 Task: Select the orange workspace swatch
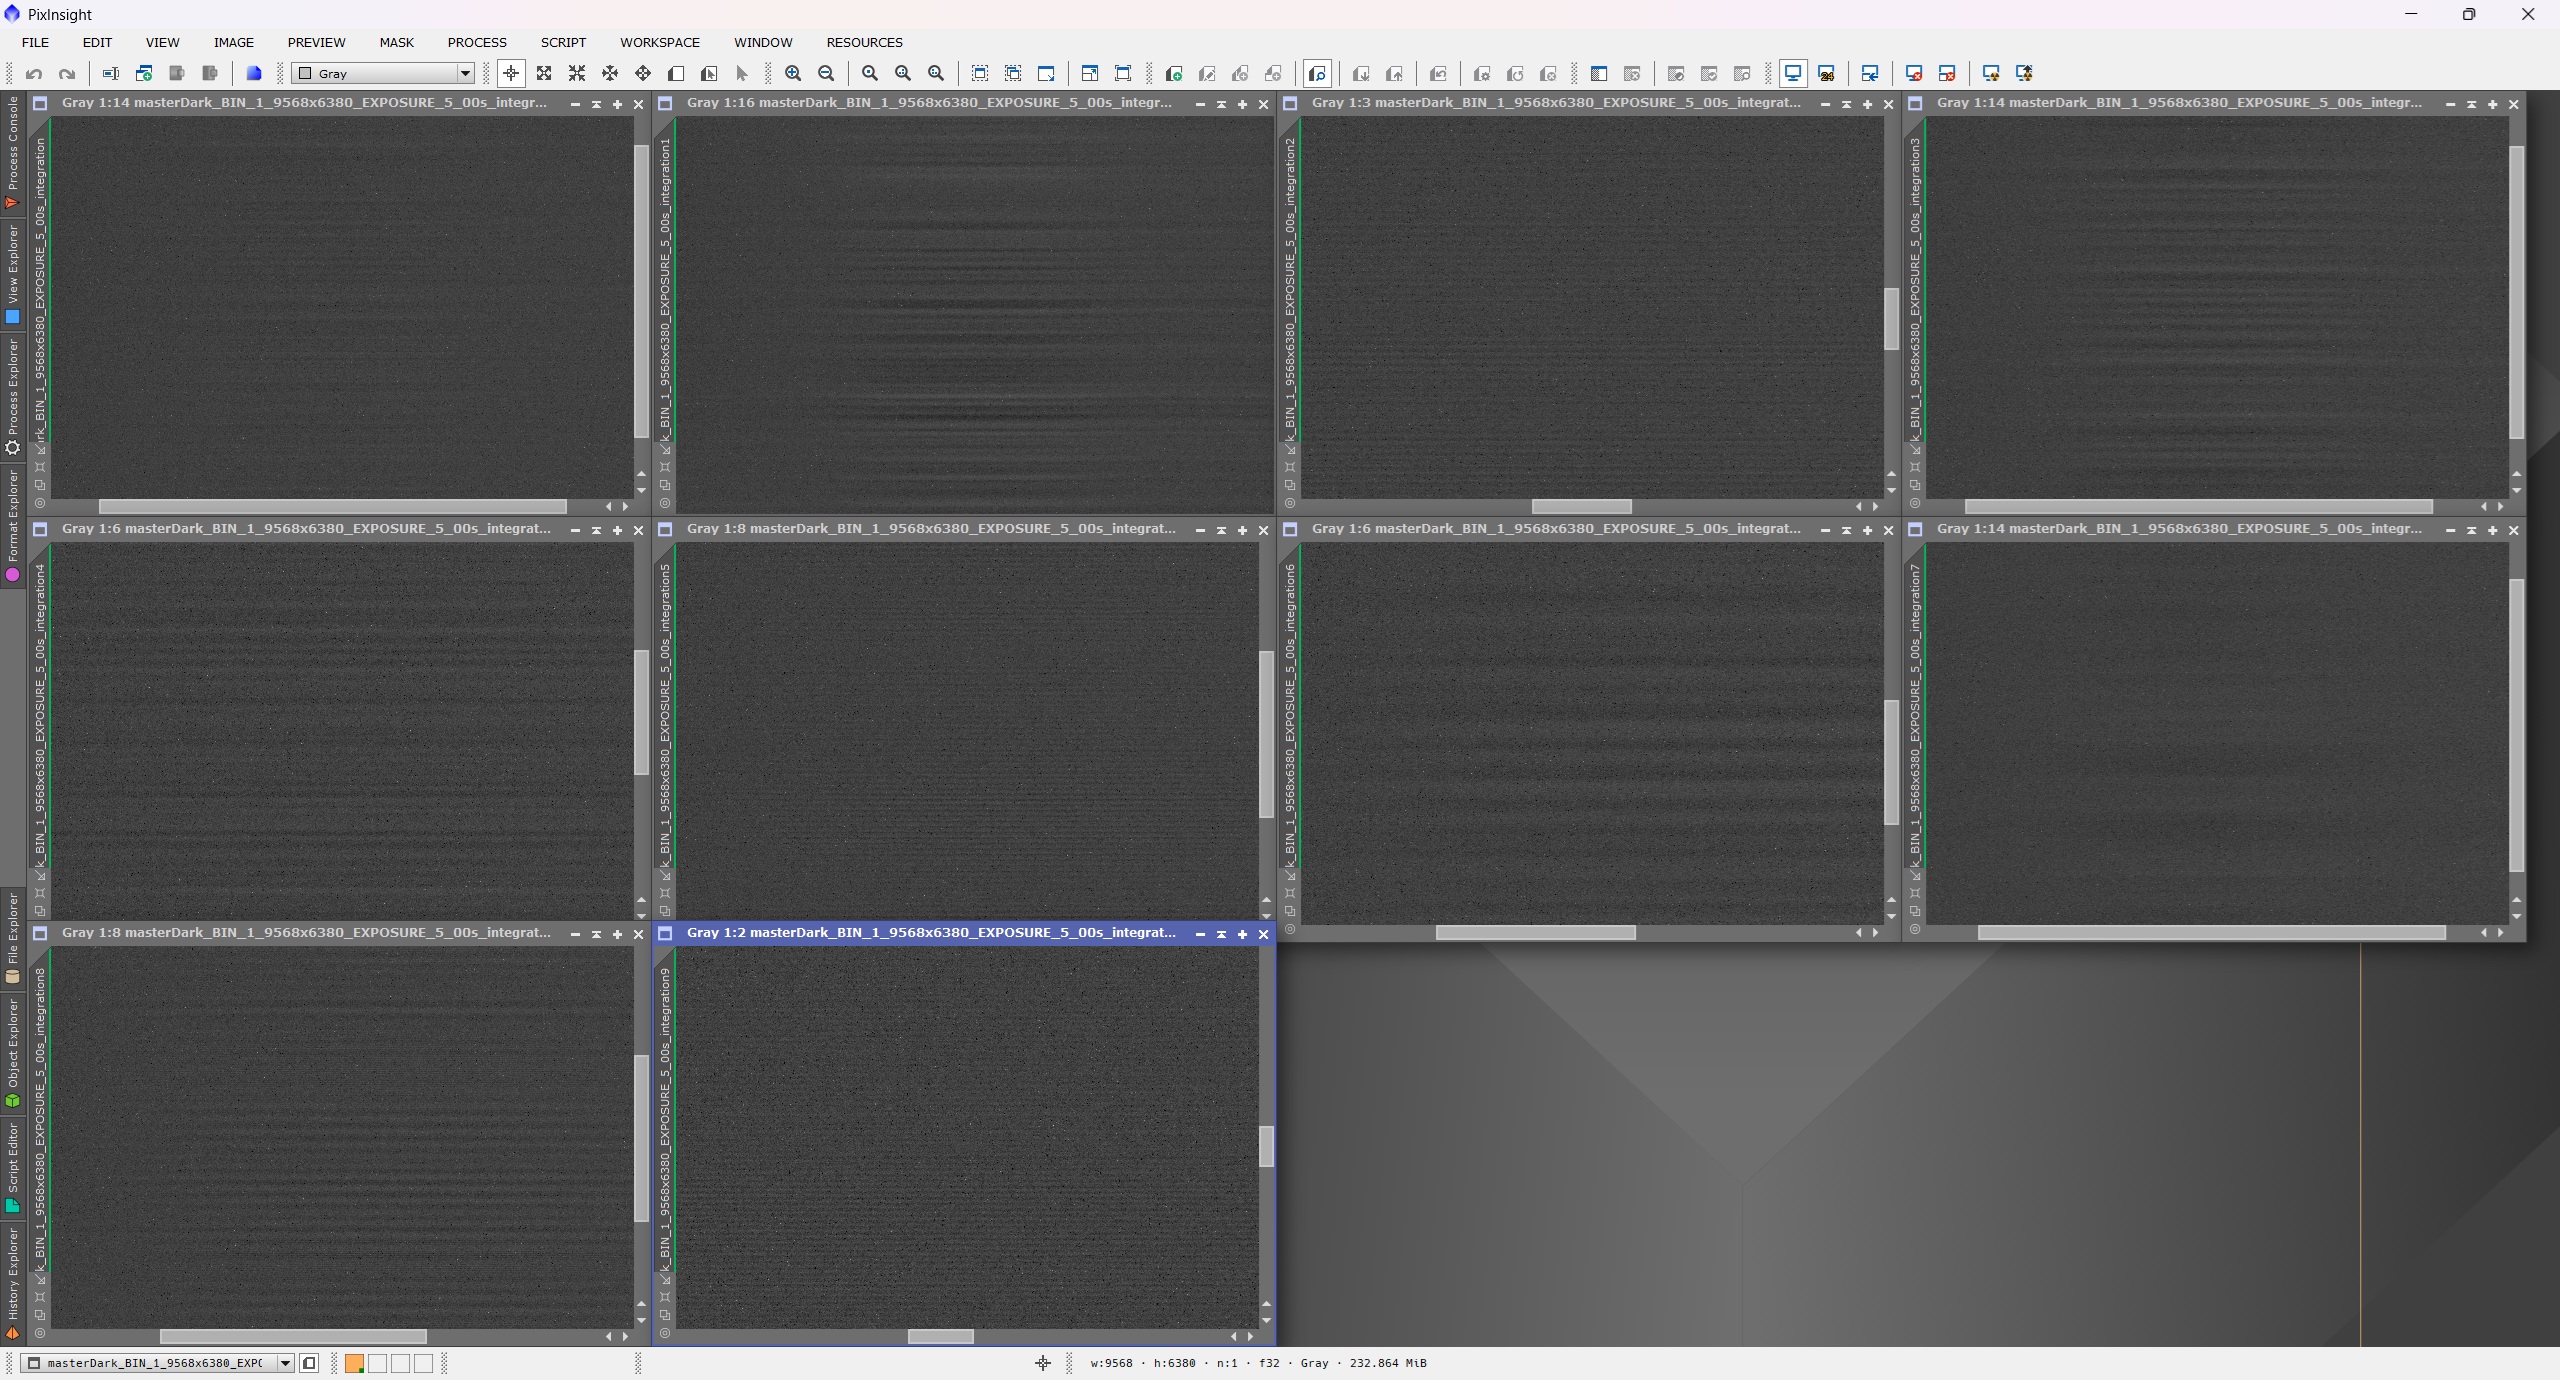point(354,1363)
